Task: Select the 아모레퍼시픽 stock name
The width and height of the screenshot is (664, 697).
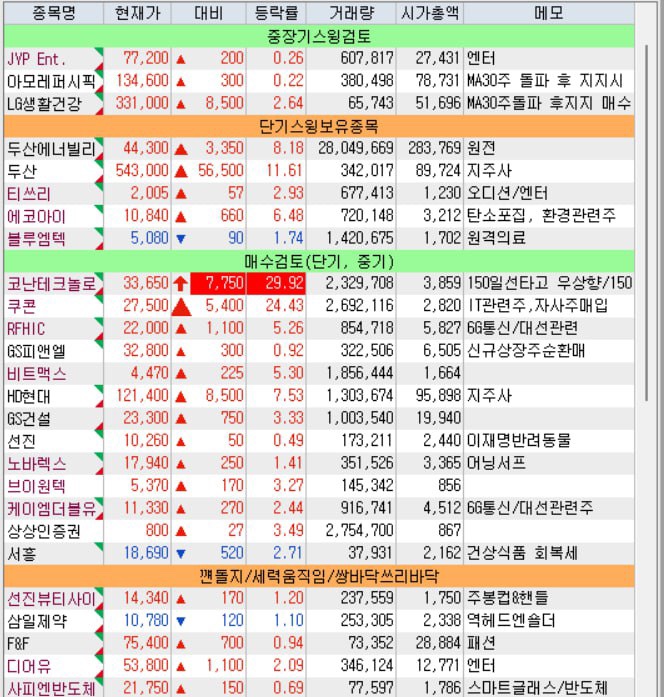Action: click(51, 81)
